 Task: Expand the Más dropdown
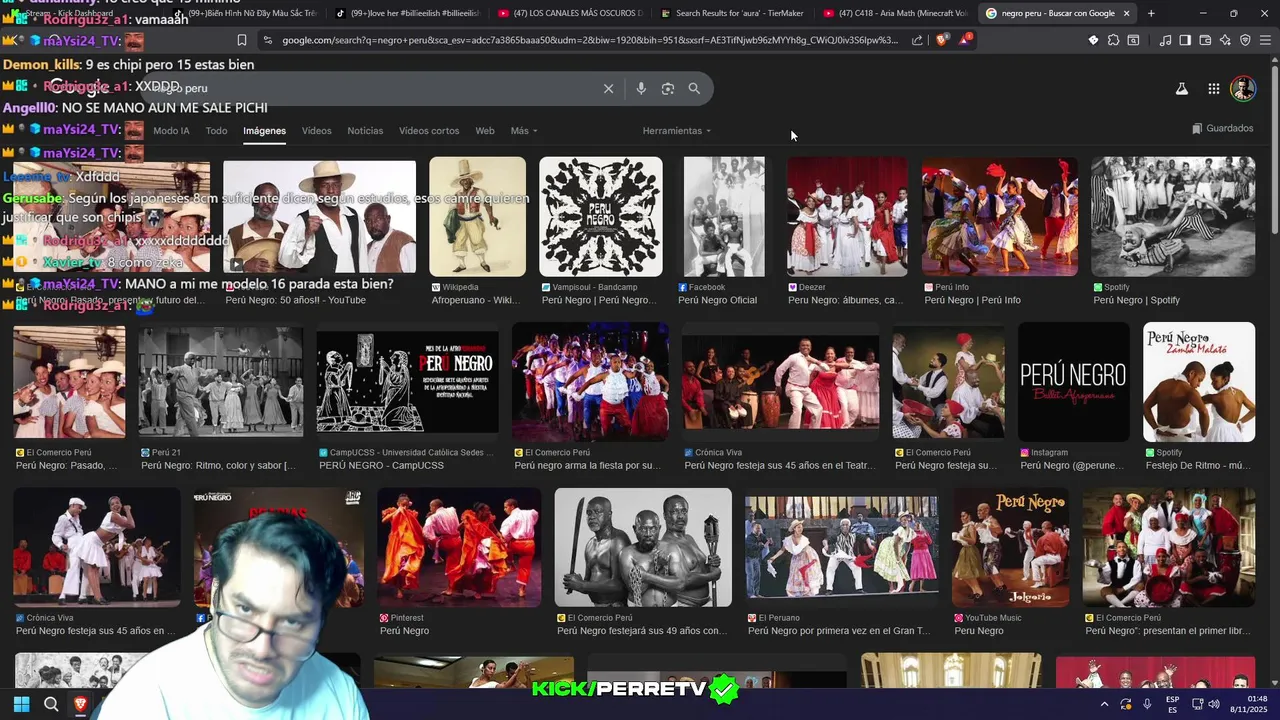tap(524, 131)
